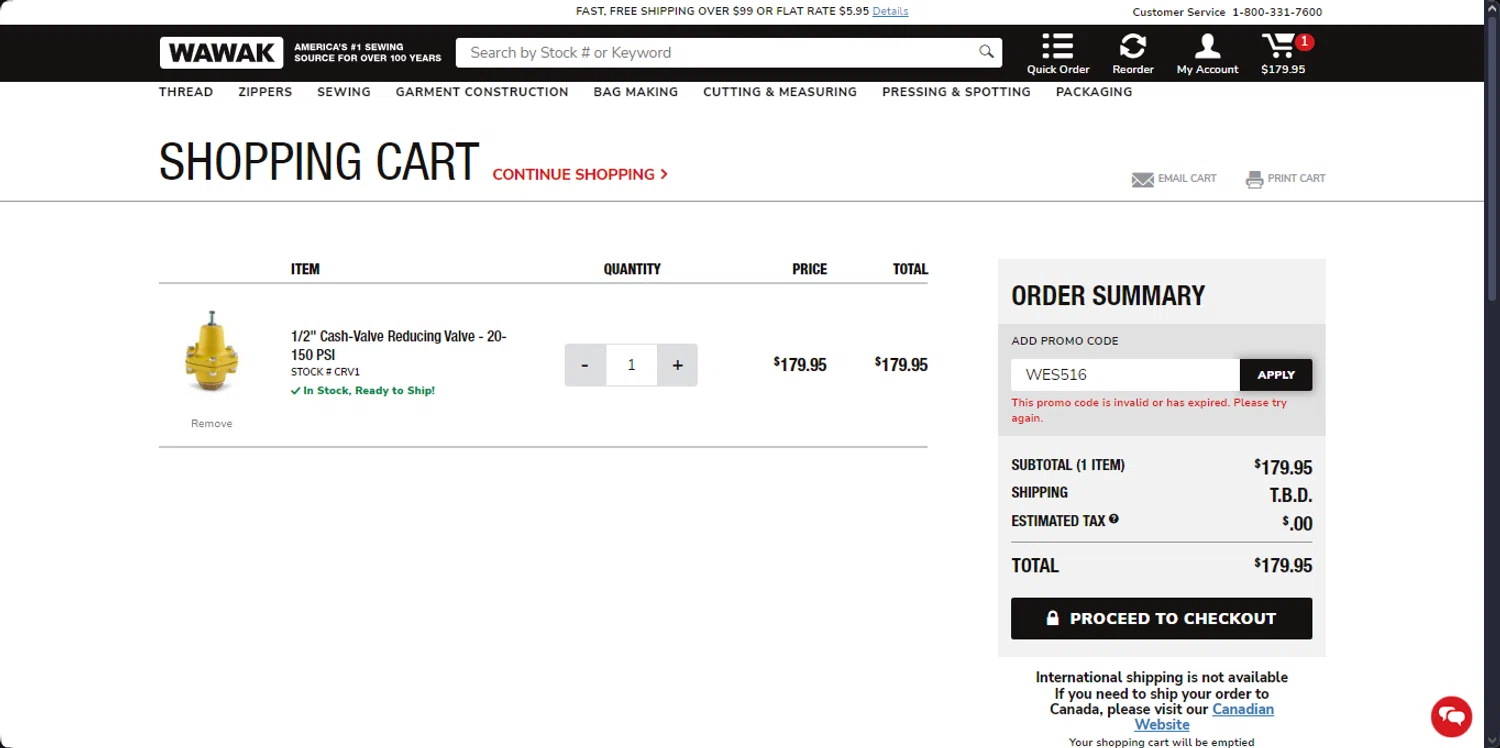
Task: Click the estimated tax help icon
Action: [1113, 519]
